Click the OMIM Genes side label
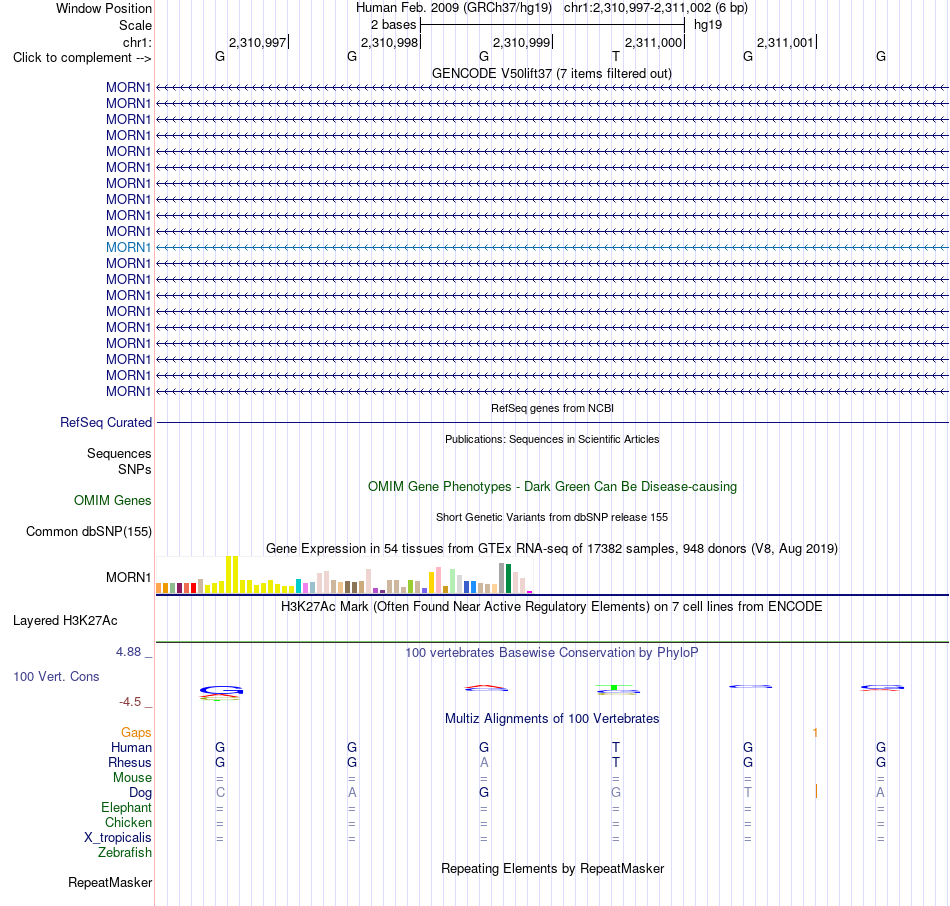The width and height of the screenshot is (950, 906). pos(113,501)
